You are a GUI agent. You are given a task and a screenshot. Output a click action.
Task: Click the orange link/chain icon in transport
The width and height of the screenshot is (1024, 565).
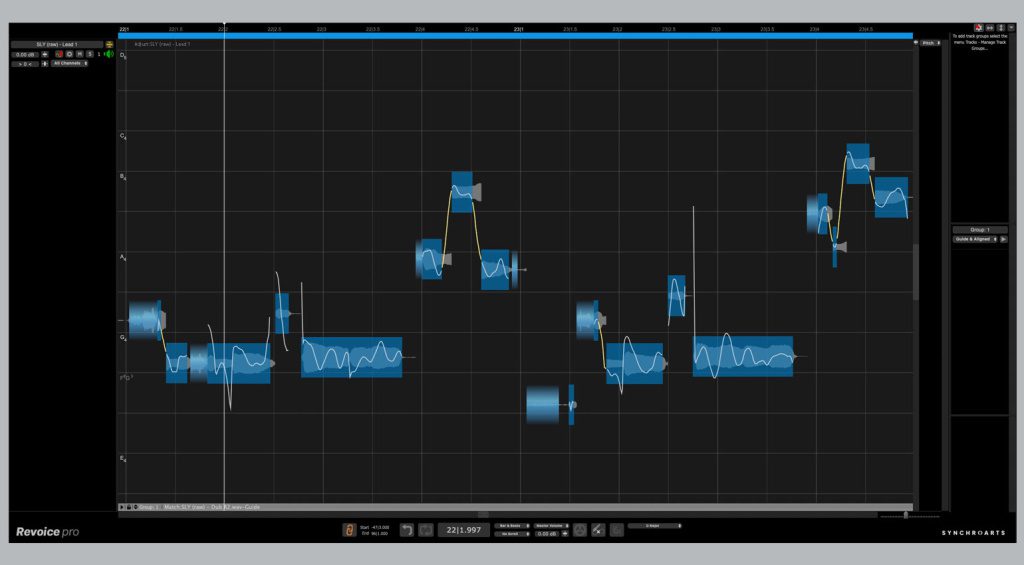tap(349, 530)
